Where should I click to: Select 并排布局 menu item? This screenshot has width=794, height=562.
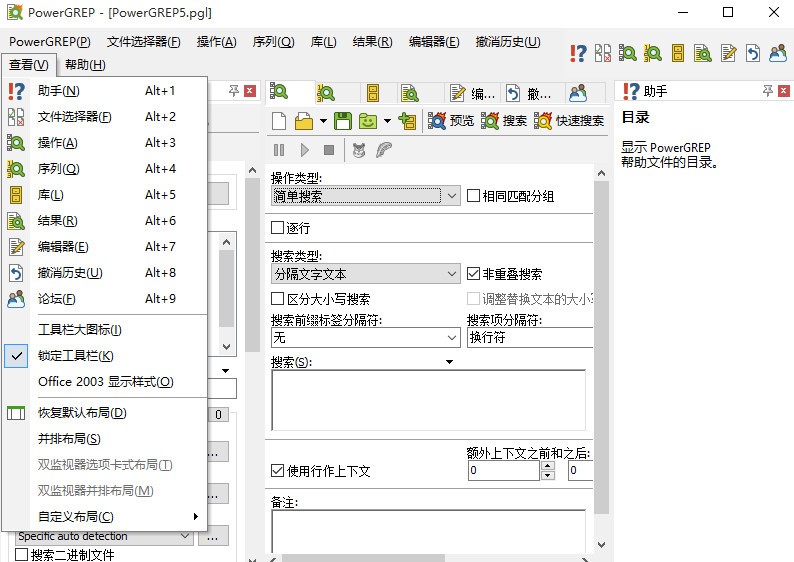click(x=105, y=439)
